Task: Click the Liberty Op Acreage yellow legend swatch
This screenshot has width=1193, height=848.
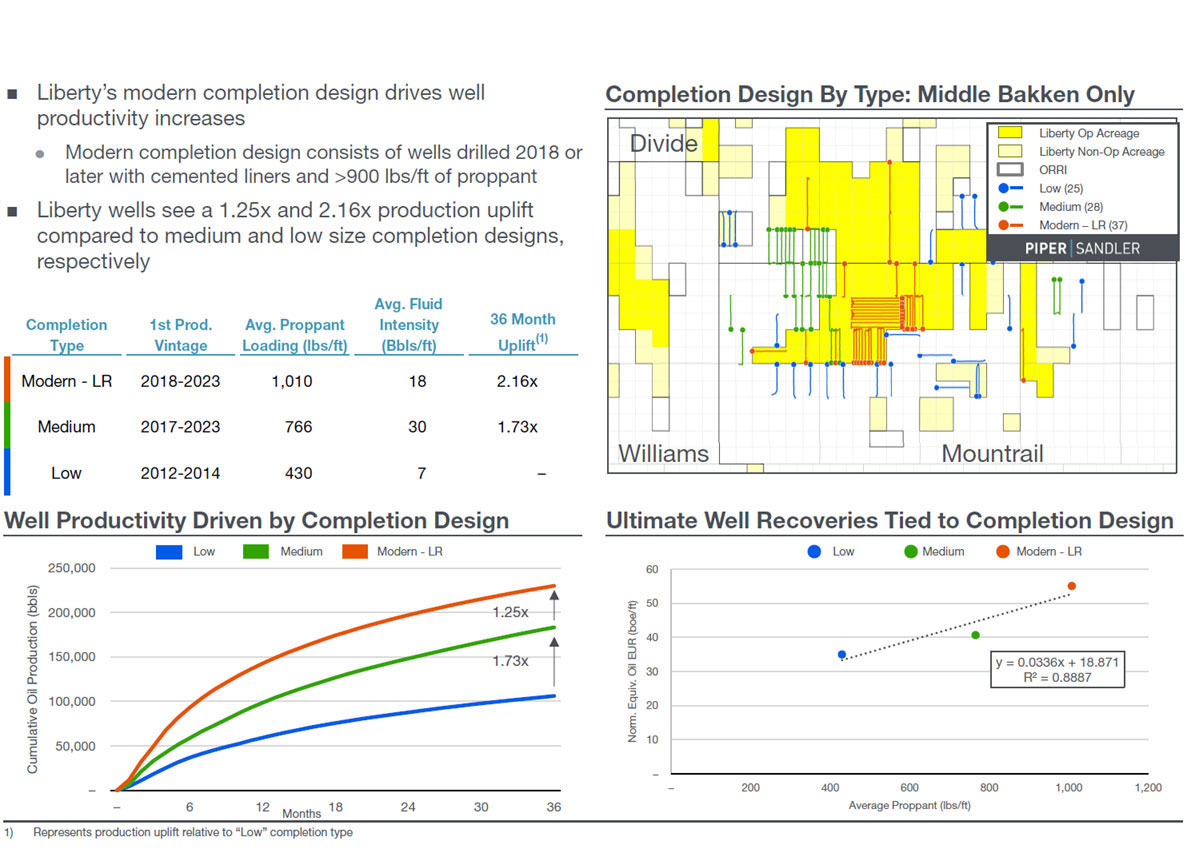Action: tap(1009, 133)
